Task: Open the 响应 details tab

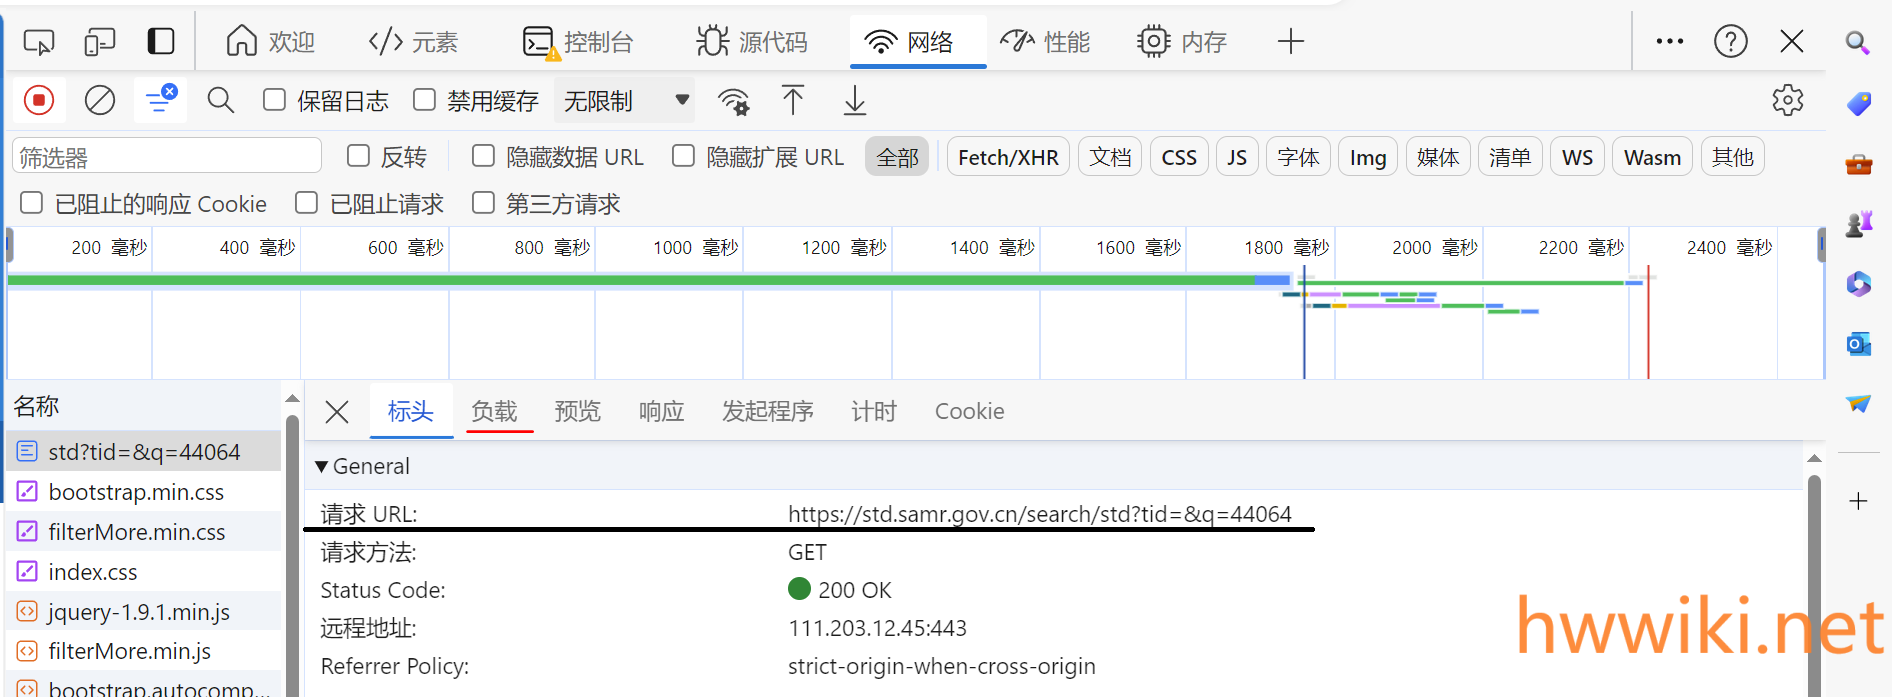Action: (661, 411)
